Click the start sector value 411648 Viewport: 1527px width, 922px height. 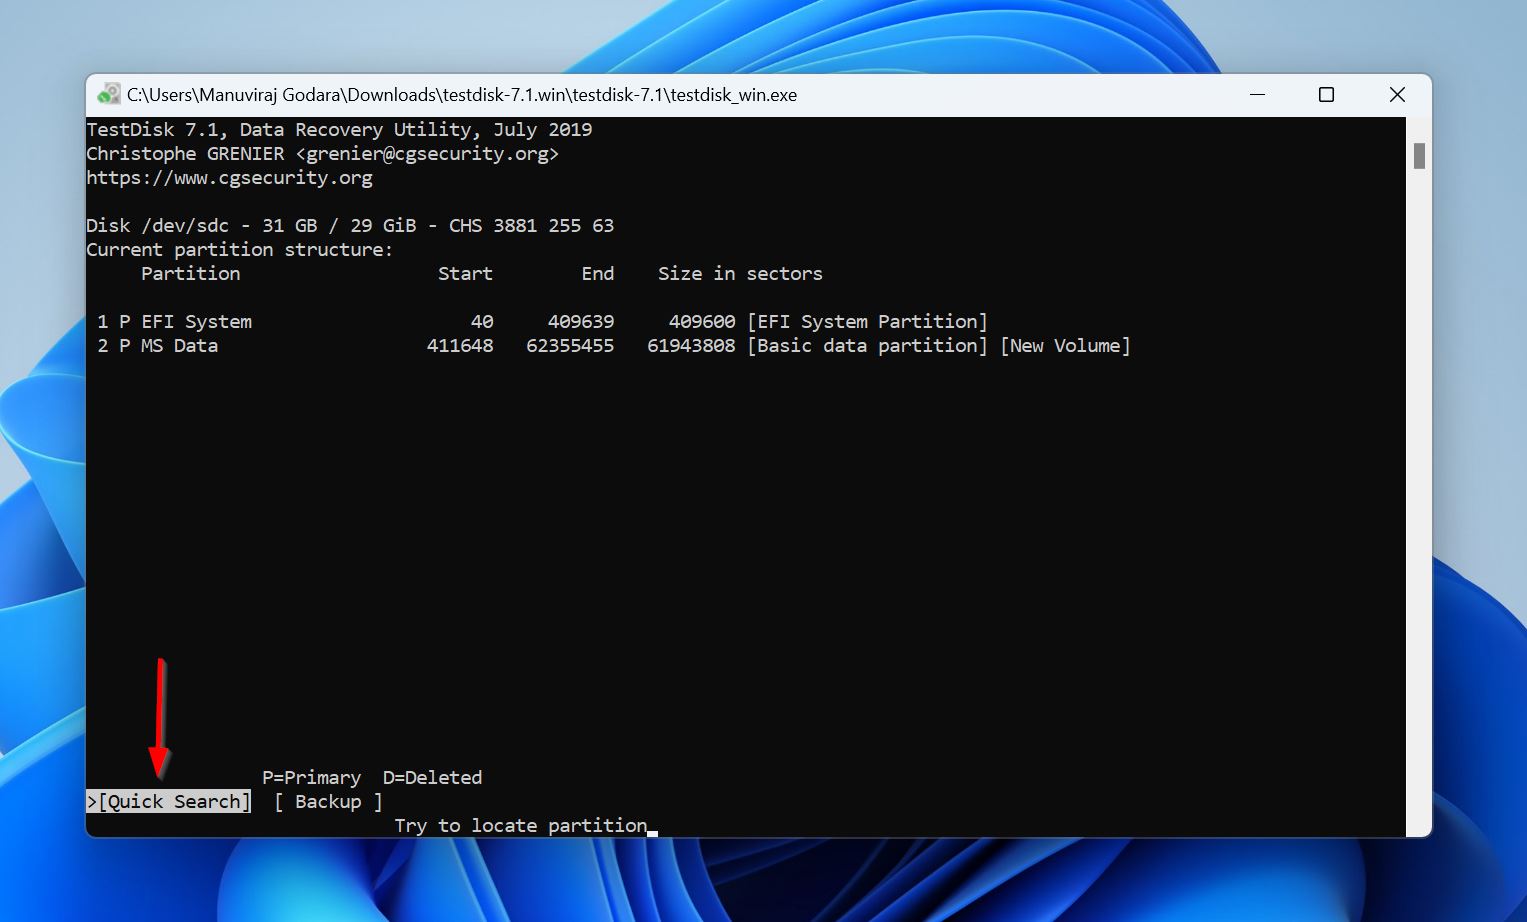click(x=460, y=345)
